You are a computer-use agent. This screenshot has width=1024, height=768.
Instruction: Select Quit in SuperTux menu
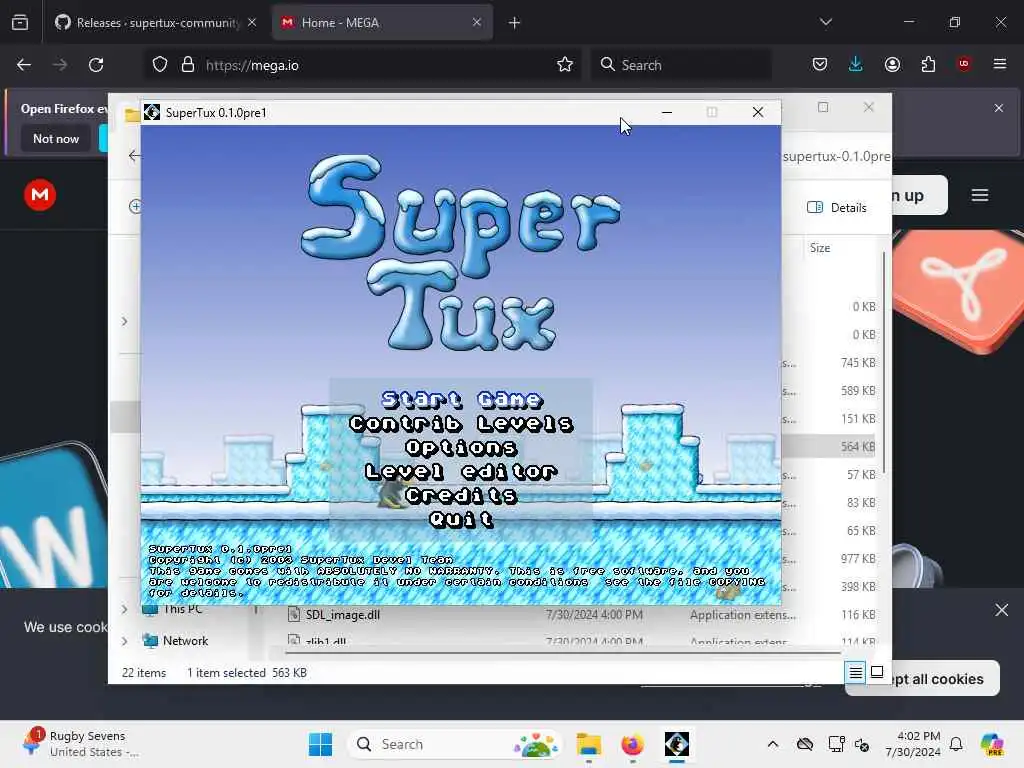click(x=461, y=519)
